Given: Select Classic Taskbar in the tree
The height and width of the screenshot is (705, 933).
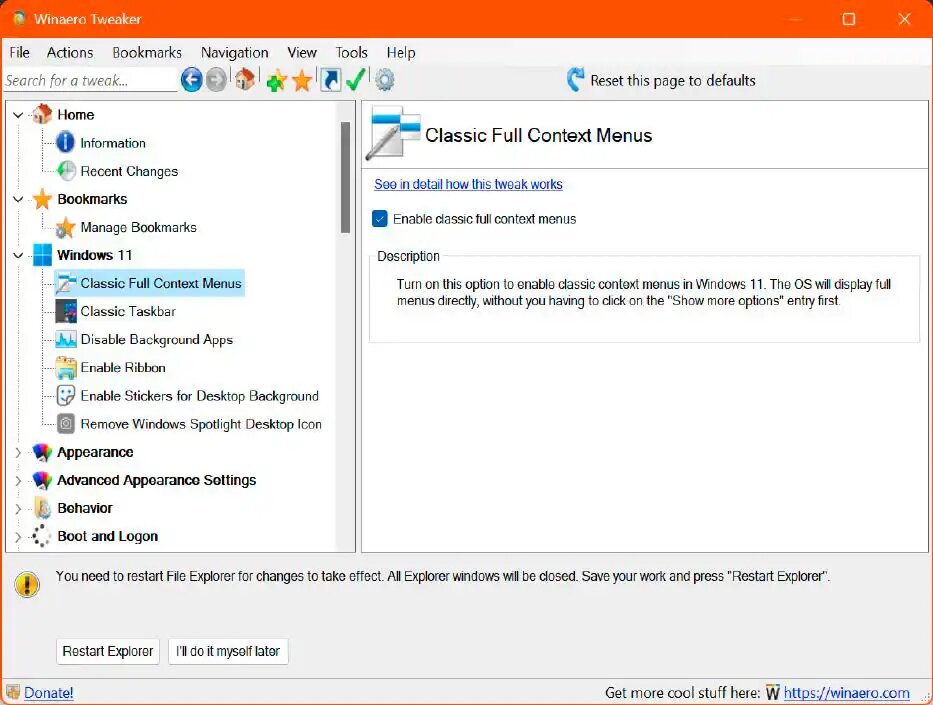Looking at the screenshot, I should point(128,311).
